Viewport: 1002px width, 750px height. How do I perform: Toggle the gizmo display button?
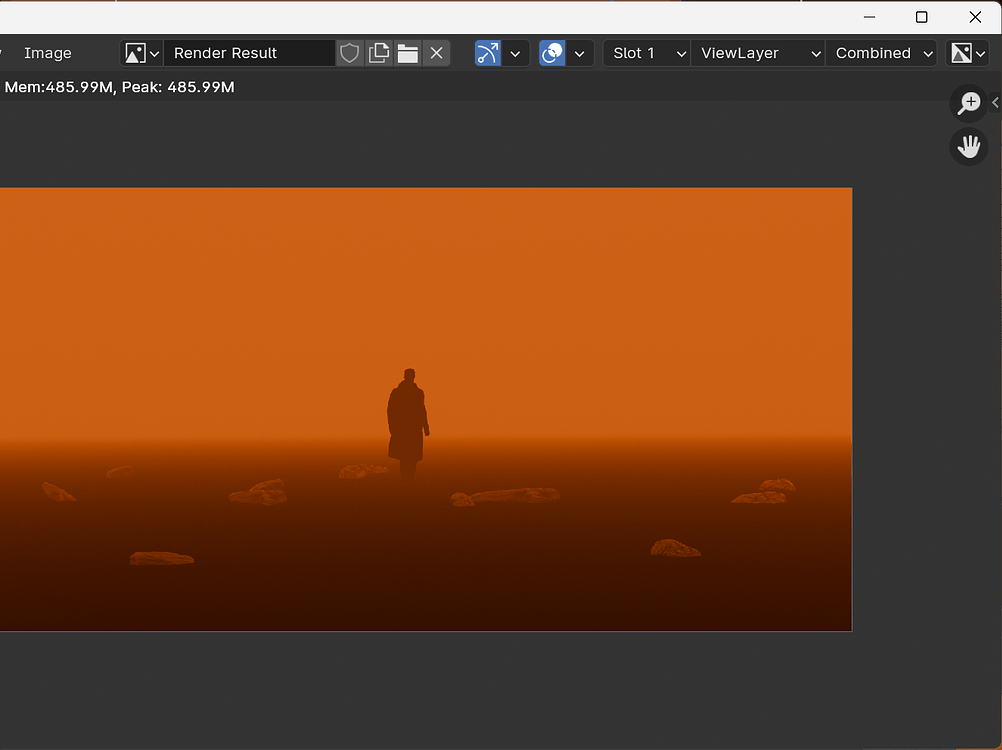pos(488,53)
